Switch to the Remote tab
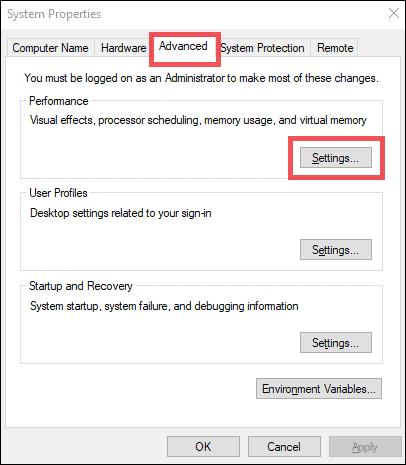This screenshot has height=465, width=406. click(x=335, y=48)
